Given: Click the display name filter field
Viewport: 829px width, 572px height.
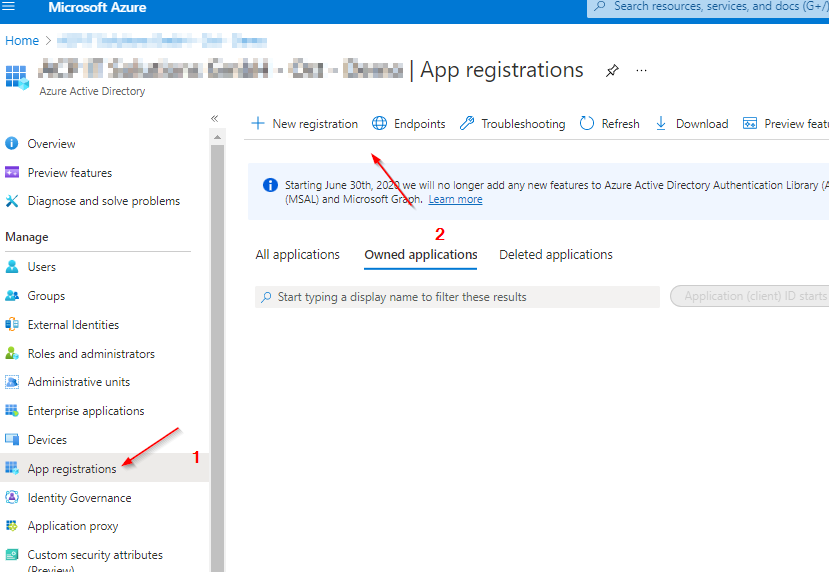Looking at the screenshot, I should point(457,297).
